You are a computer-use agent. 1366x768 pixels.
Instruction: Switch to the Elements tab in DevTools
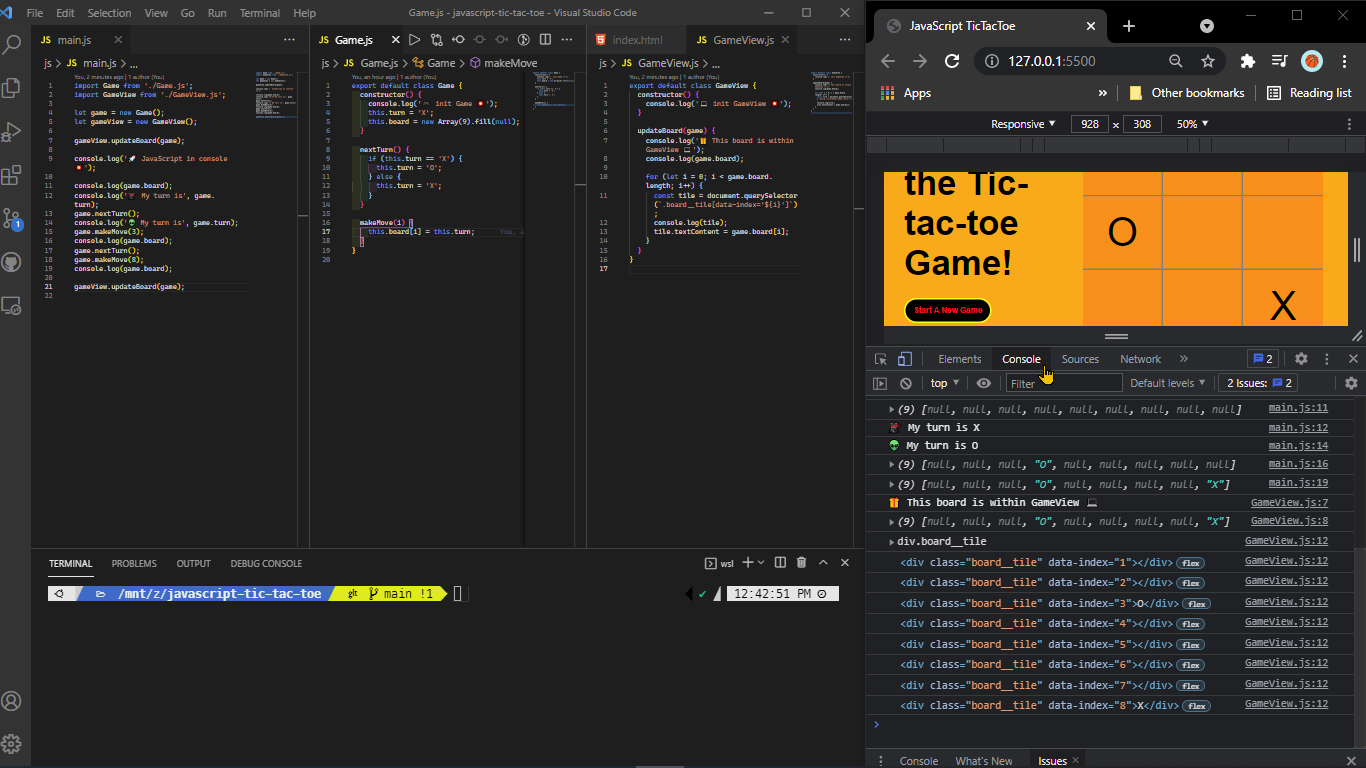[x=958, y=358]
